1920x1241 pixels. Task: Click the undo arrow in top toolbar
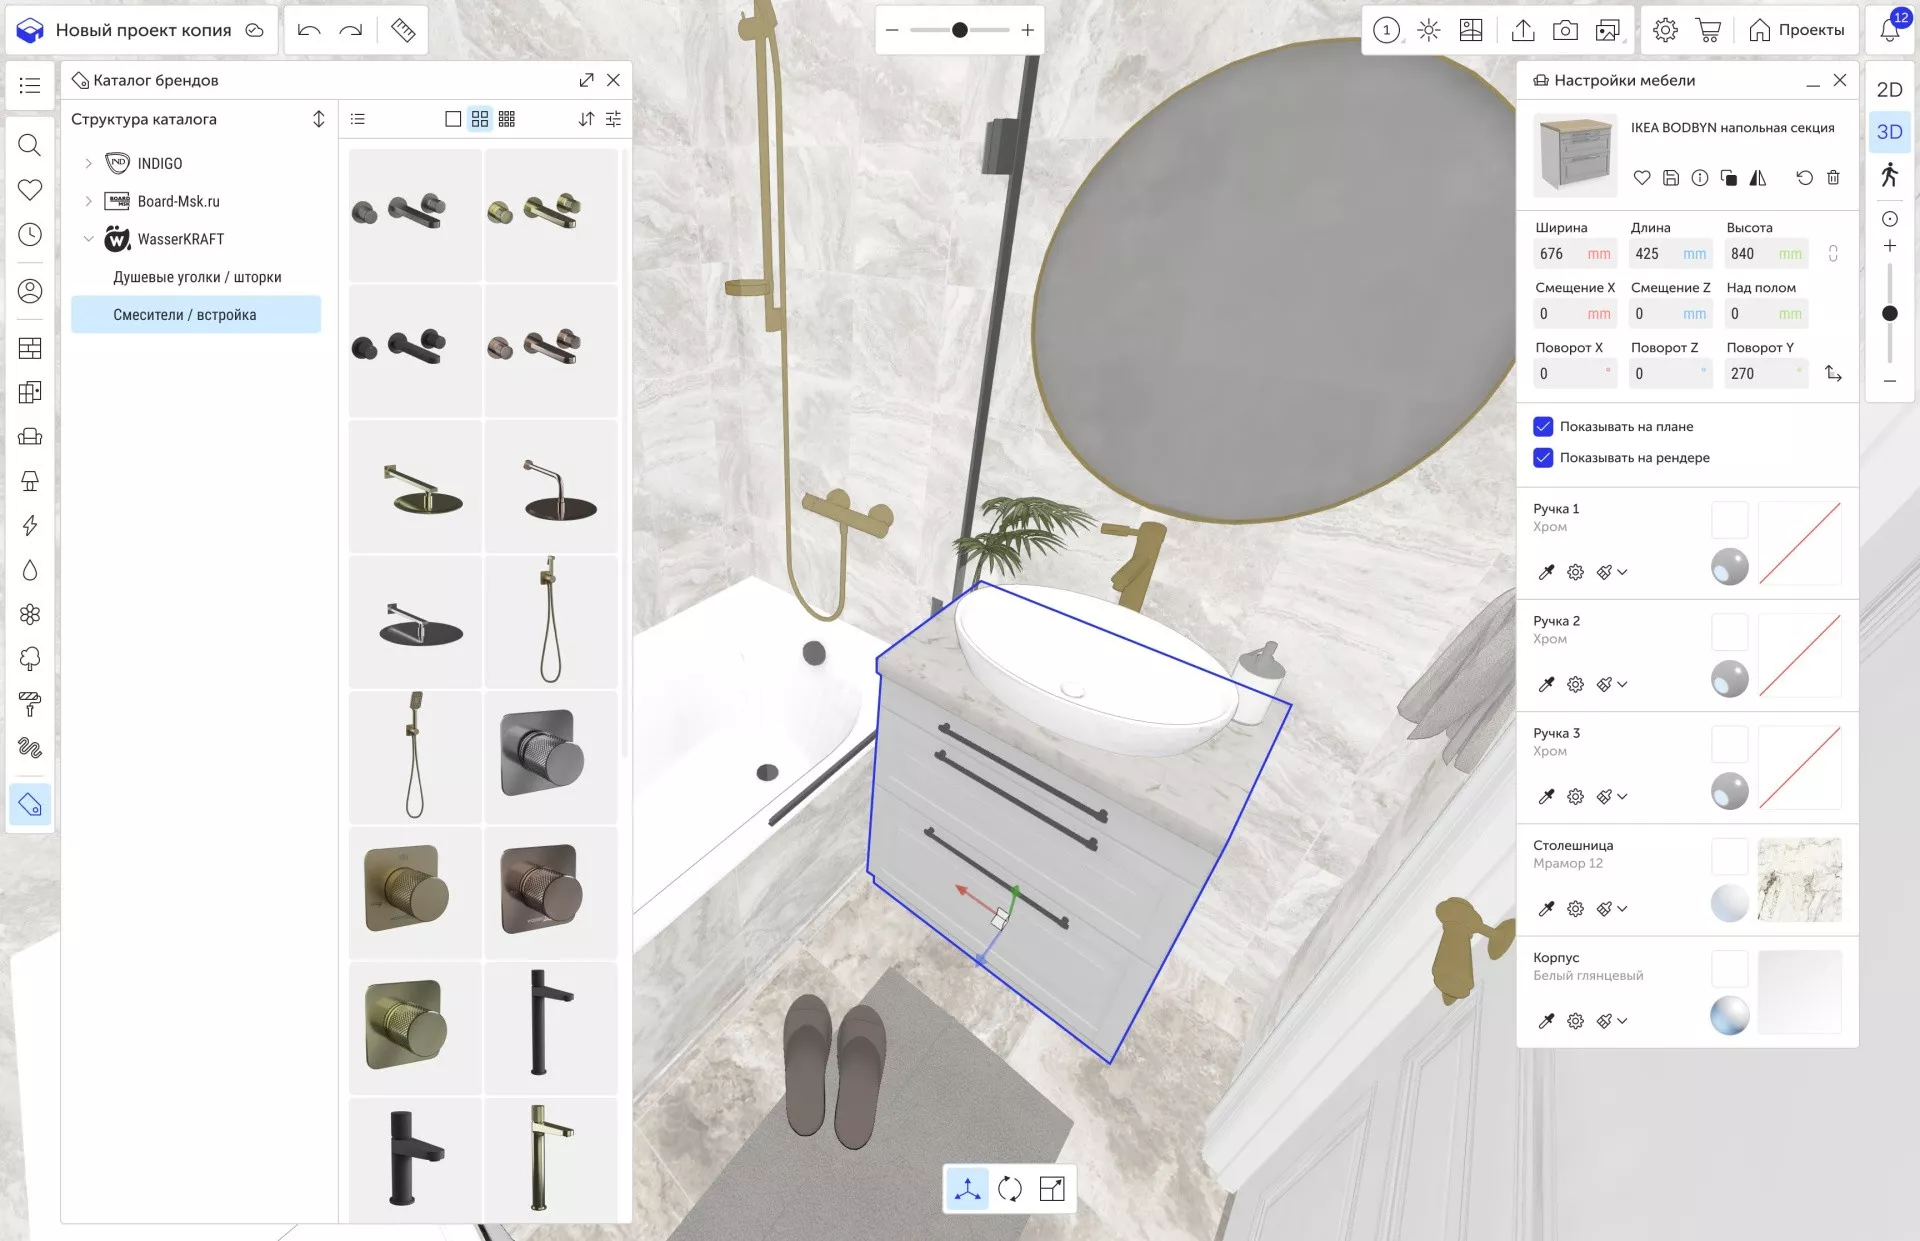point(308,30)
